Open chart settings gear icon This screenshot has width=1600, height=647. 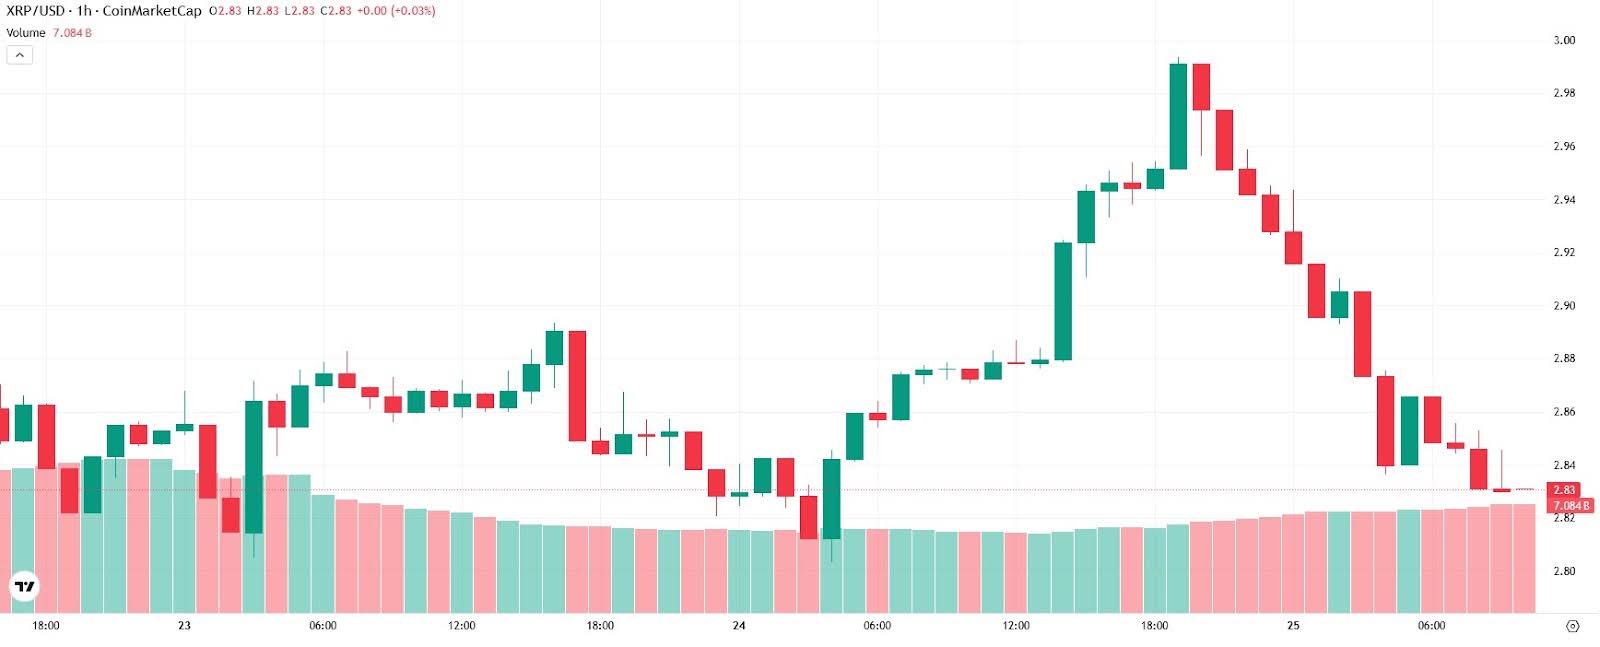pyautogui.click(x=1572, y=626)
